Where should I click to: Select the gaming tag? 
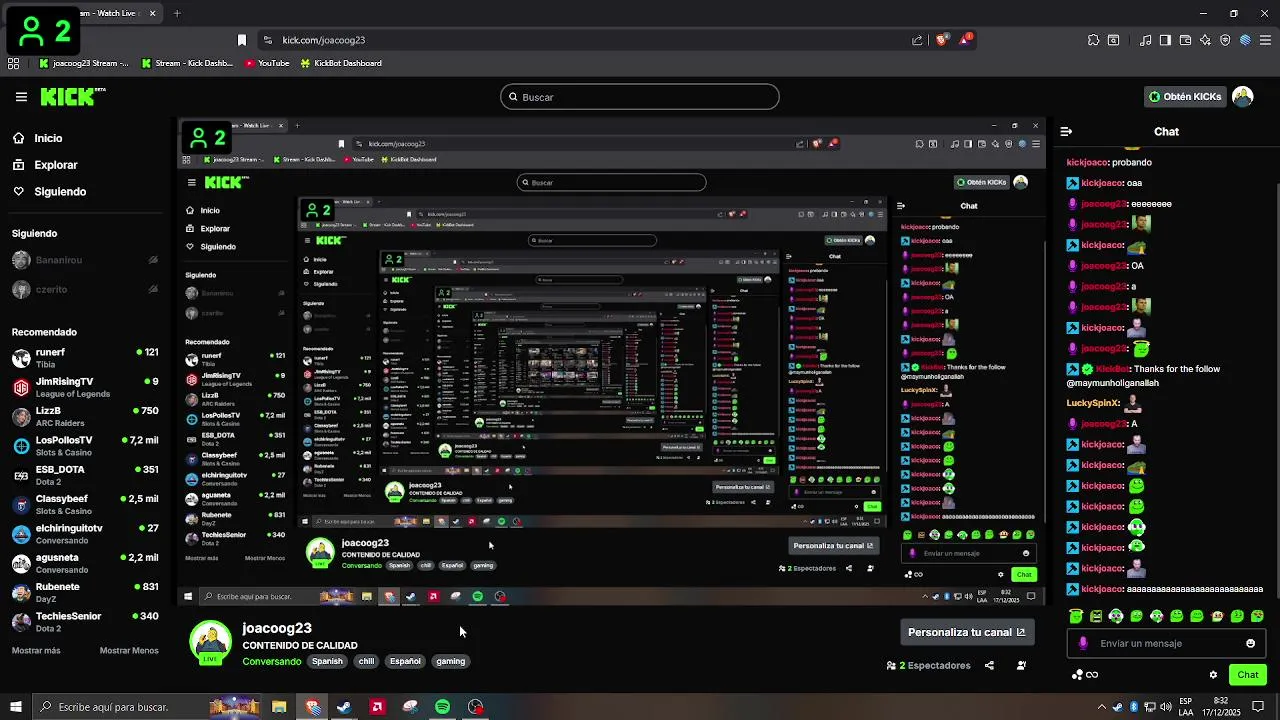pos(450,661)
